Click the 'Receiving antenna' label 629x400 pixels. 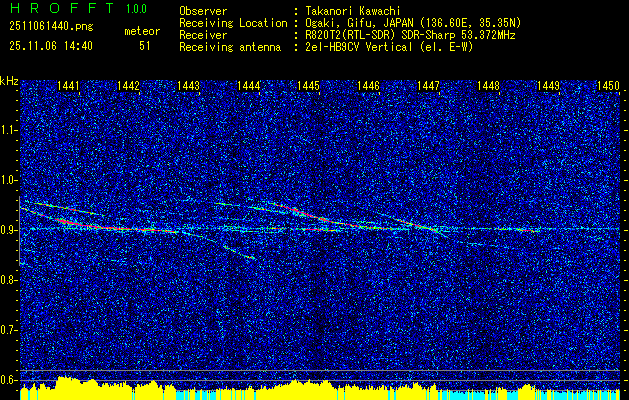coord(230,47)
